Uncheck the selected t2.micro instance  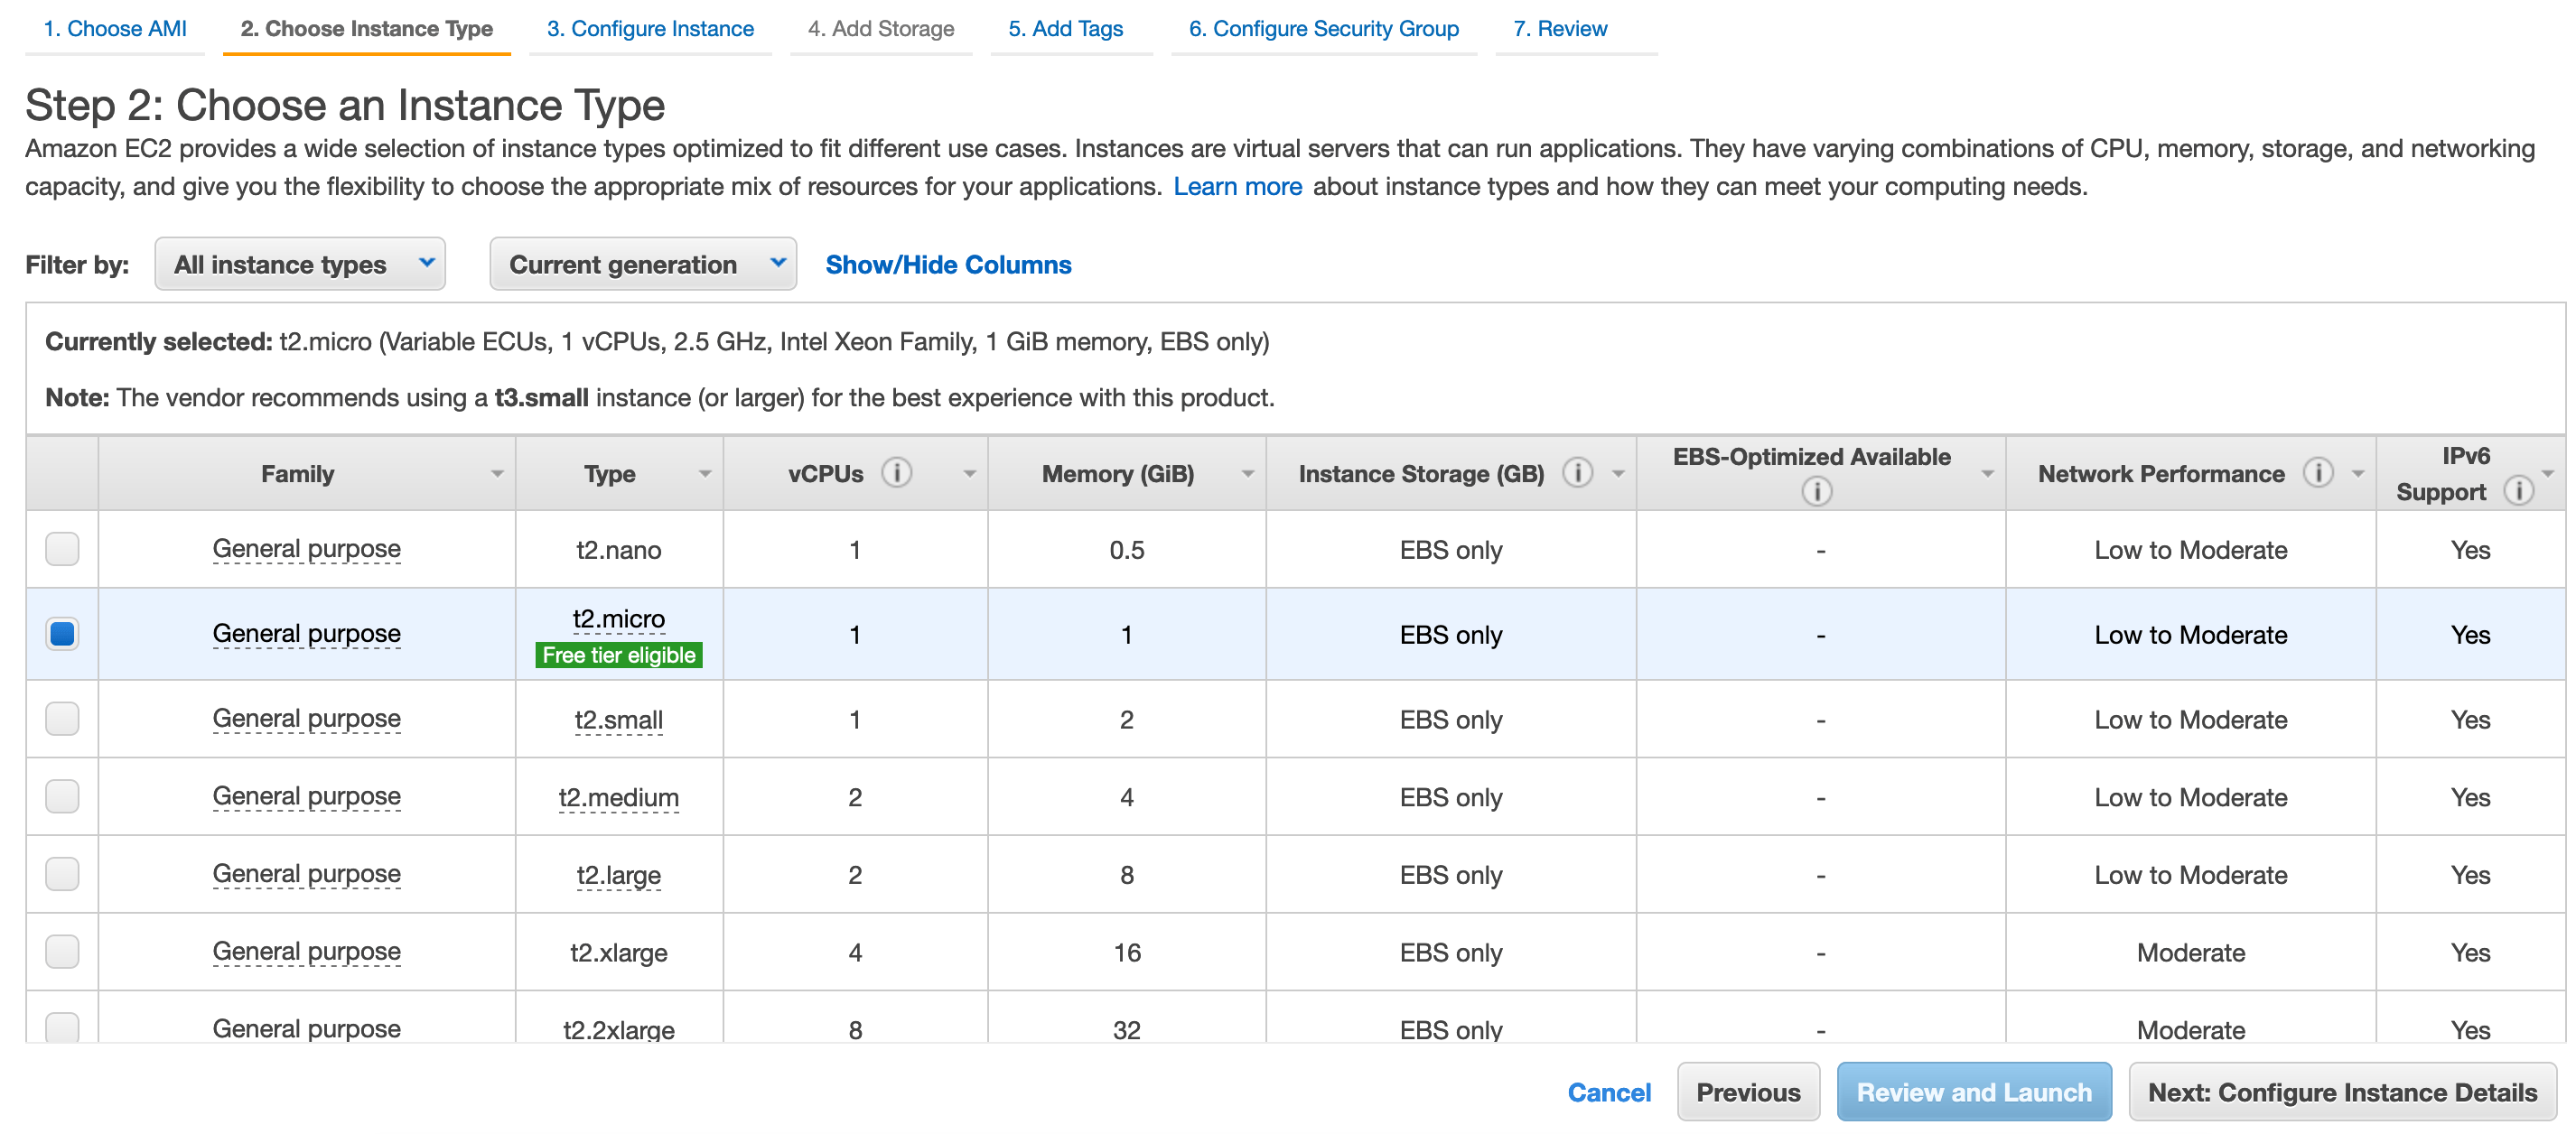[x=61, y=633]
